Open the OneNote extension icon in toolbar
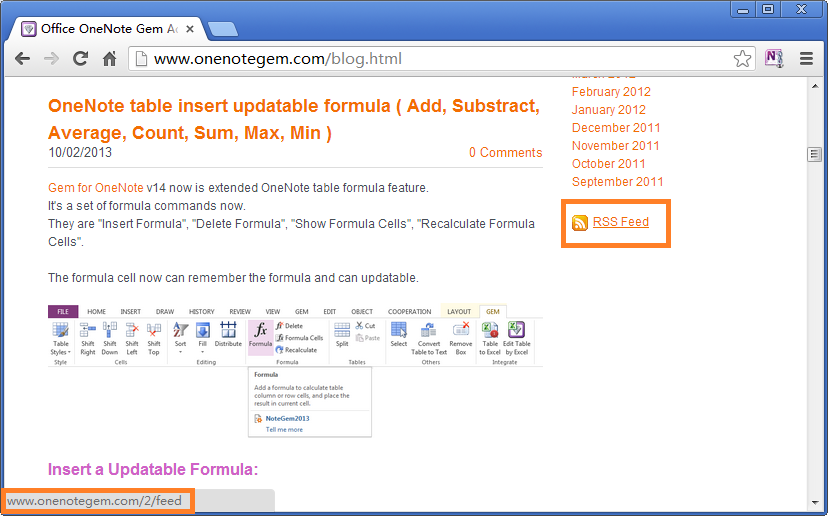 [x=774, y=58]
